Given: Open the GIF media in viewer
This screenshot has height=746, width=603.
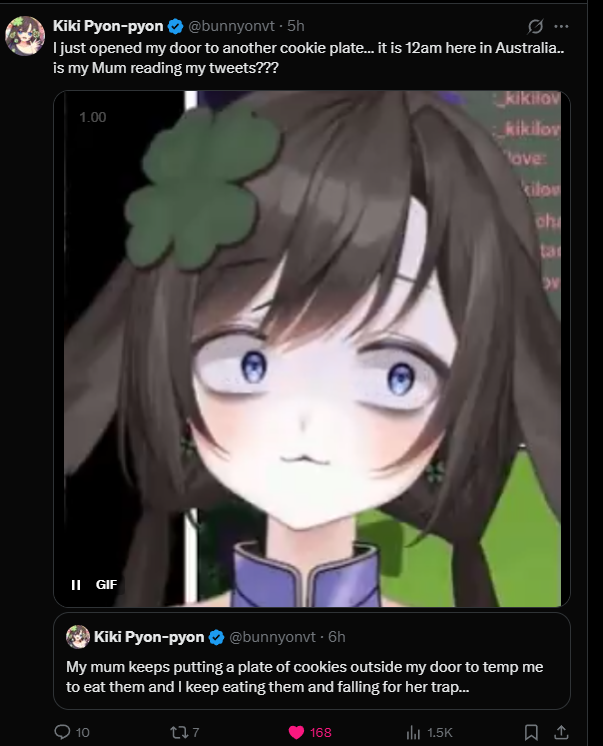Looking at the screenshot, I should (312, 349).
